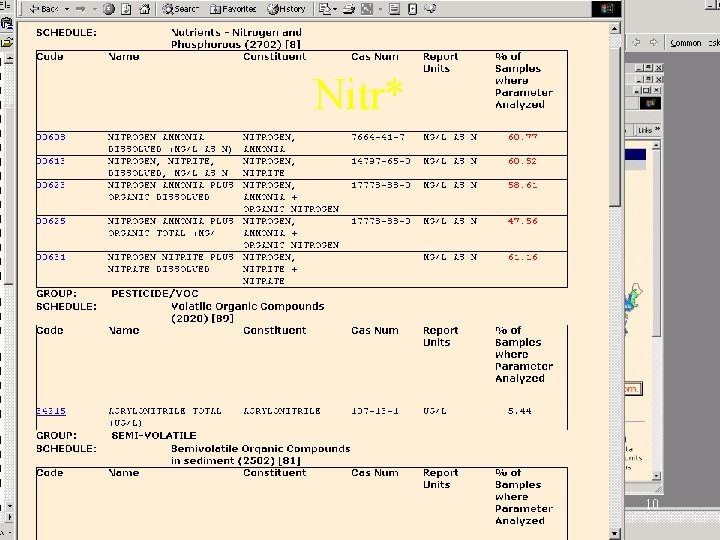Click Volatile Organic Compounds schedule title

coord(248,312)
